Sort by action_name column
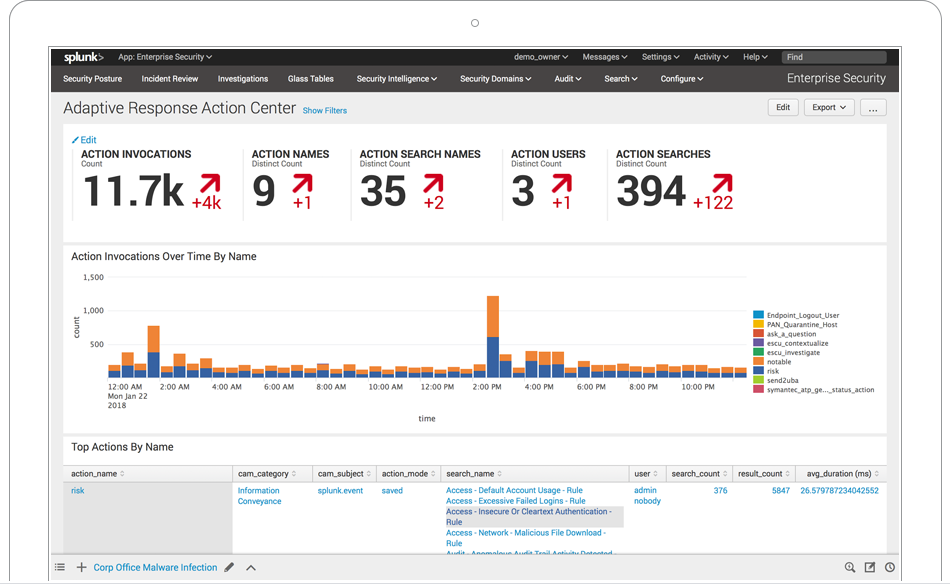The image size is (950, 584). [98, 474]
